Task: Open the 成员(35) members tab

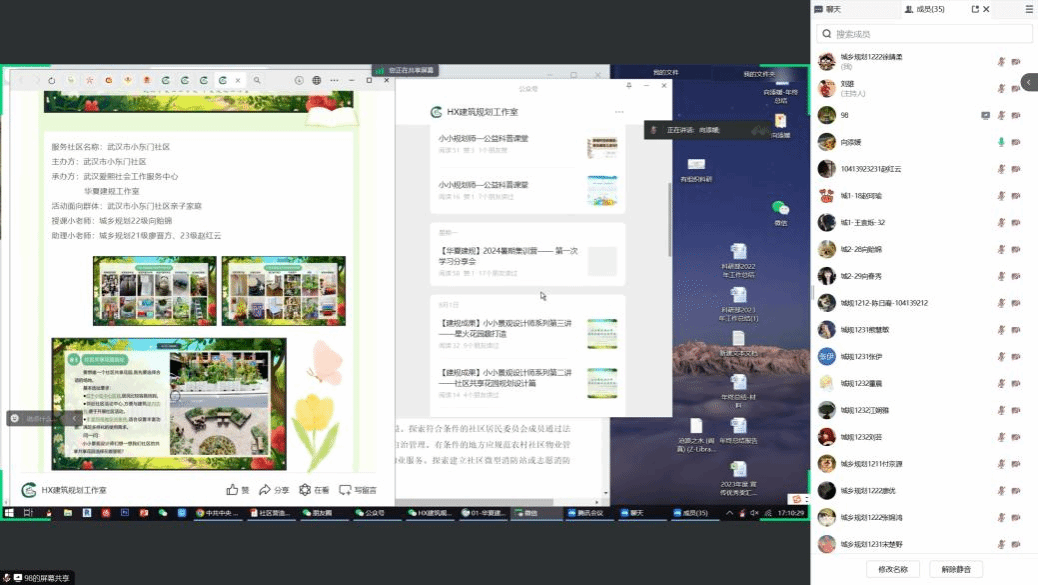Action: 925,9
